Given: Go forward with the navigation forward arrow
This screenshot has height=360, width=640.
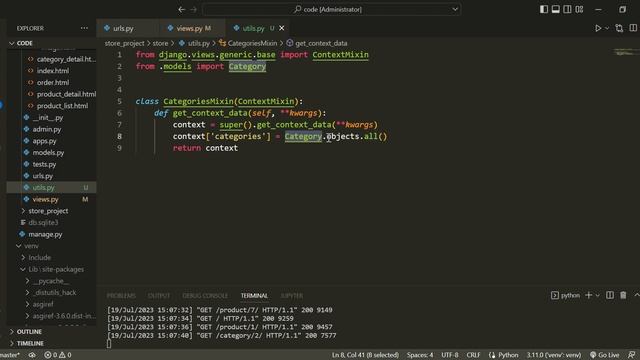Looking at the screenshot, I should pyautogui.click(x=193, y=9).
